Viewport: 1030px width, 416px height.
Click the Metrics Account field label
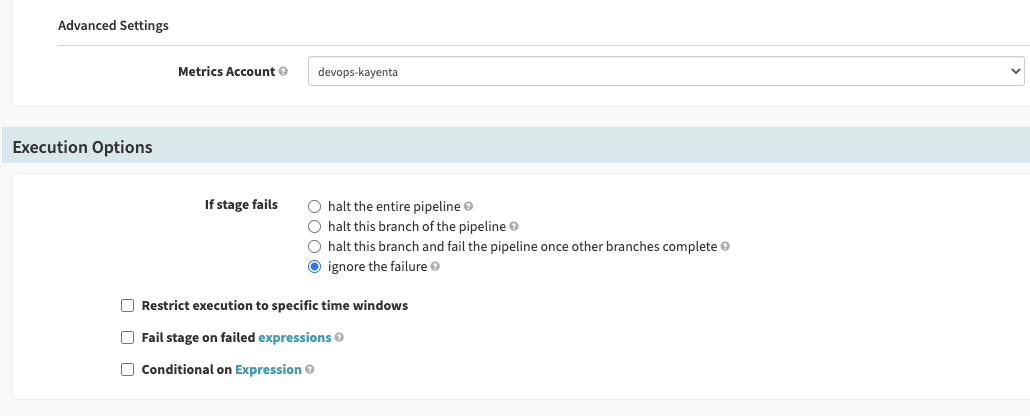pos(226,72)
